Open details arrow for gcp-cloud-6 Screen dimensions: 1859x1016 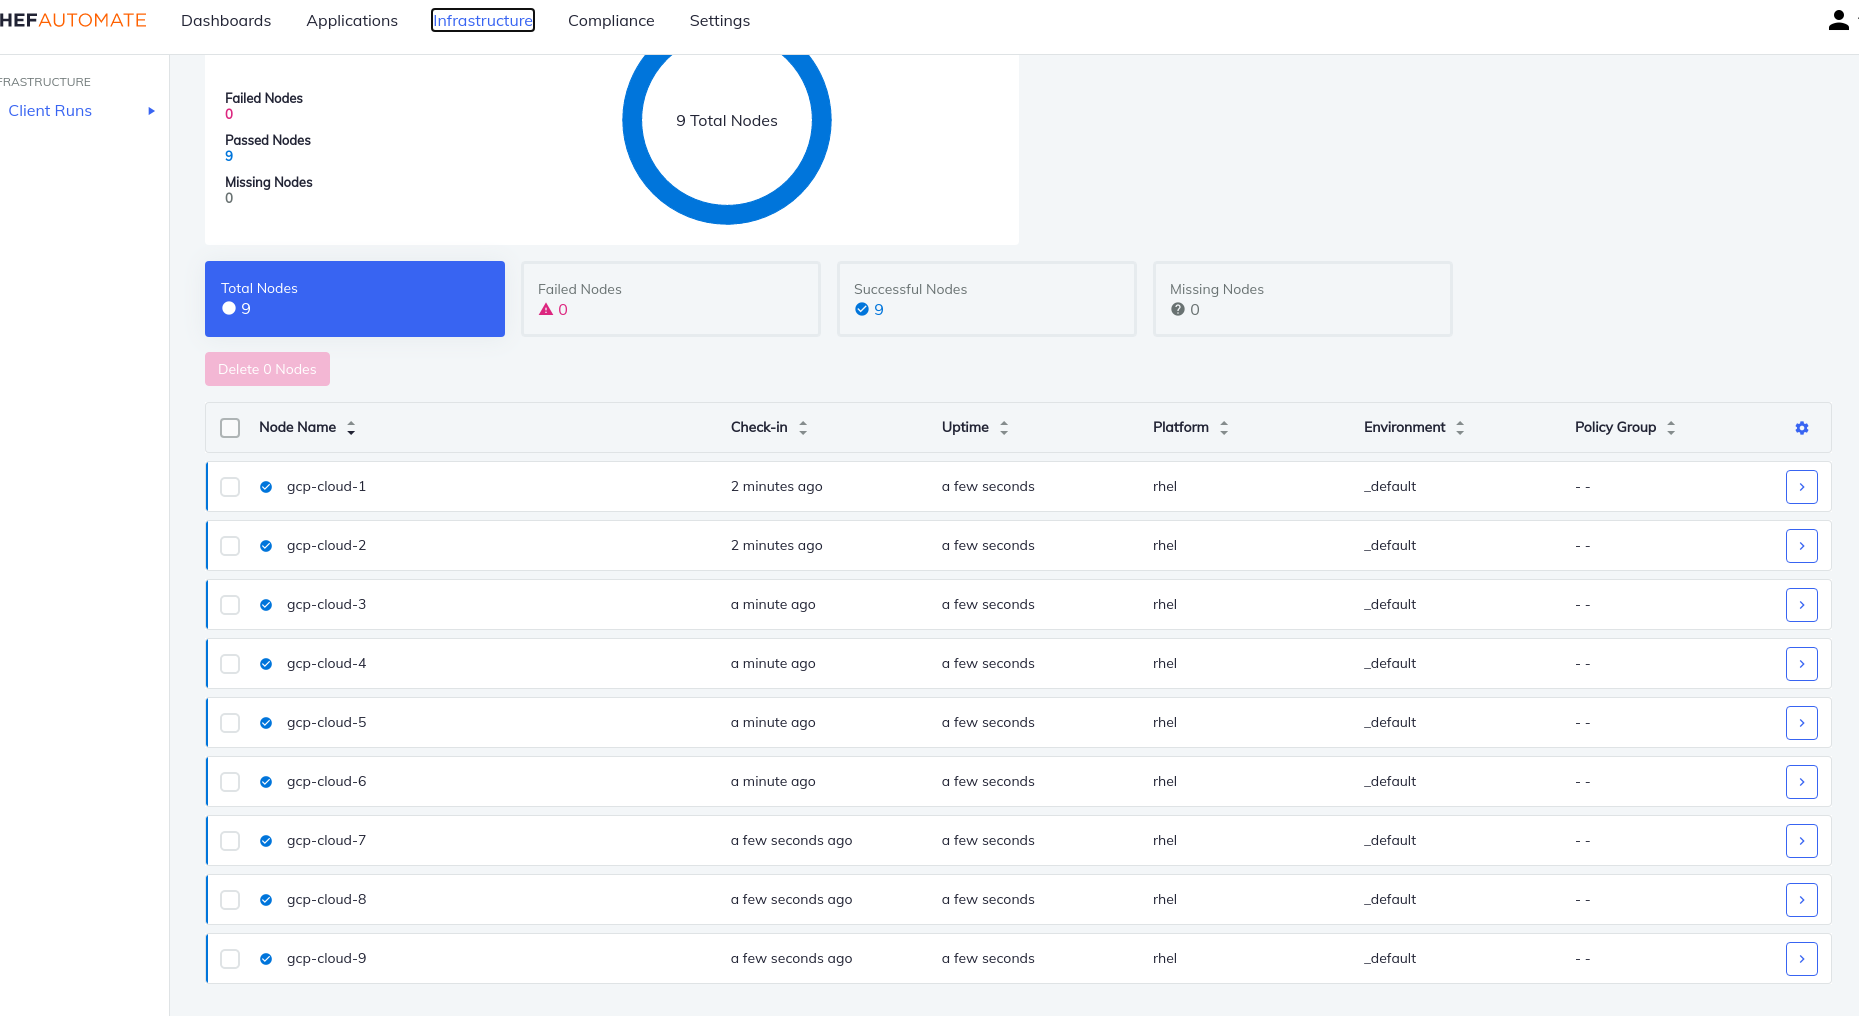click(1802, 782)
